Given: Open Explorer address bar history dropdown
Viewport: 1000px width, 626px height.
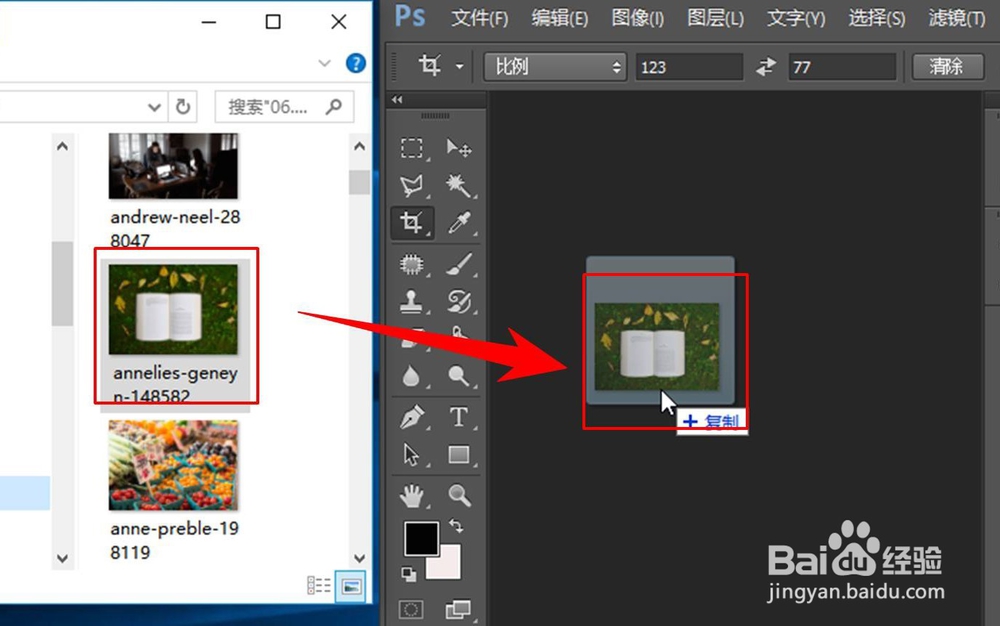Looking at the screenshot, I should point(154,107).
